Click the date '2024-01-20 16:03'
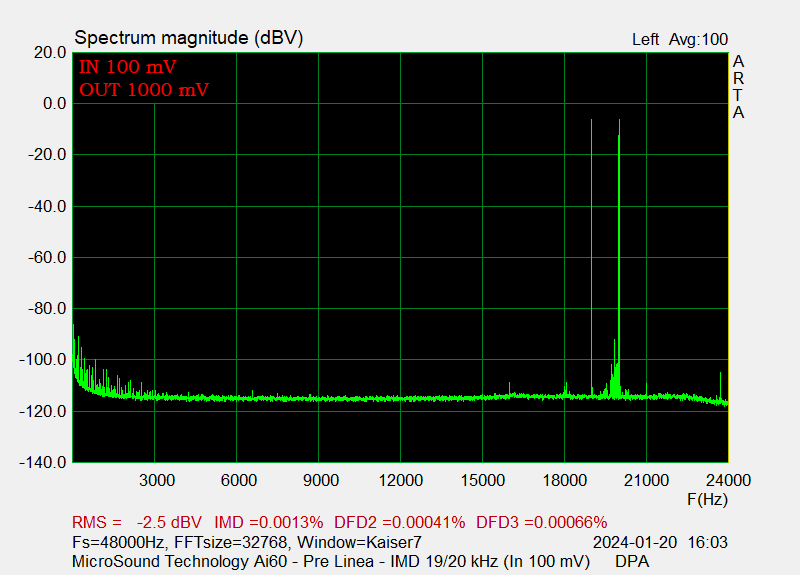This screenshot has height=575, width=800. coord(660,542)
